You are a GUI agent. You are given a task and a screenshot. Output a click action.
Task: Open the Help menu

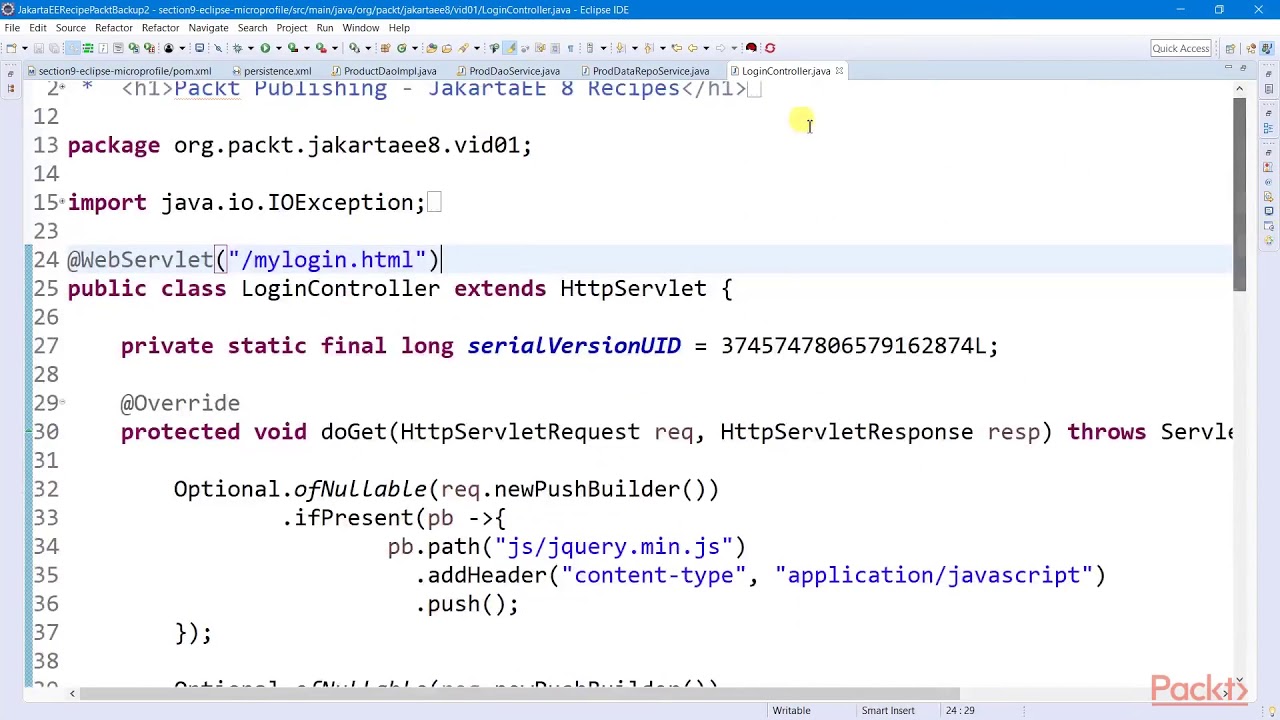399,28
